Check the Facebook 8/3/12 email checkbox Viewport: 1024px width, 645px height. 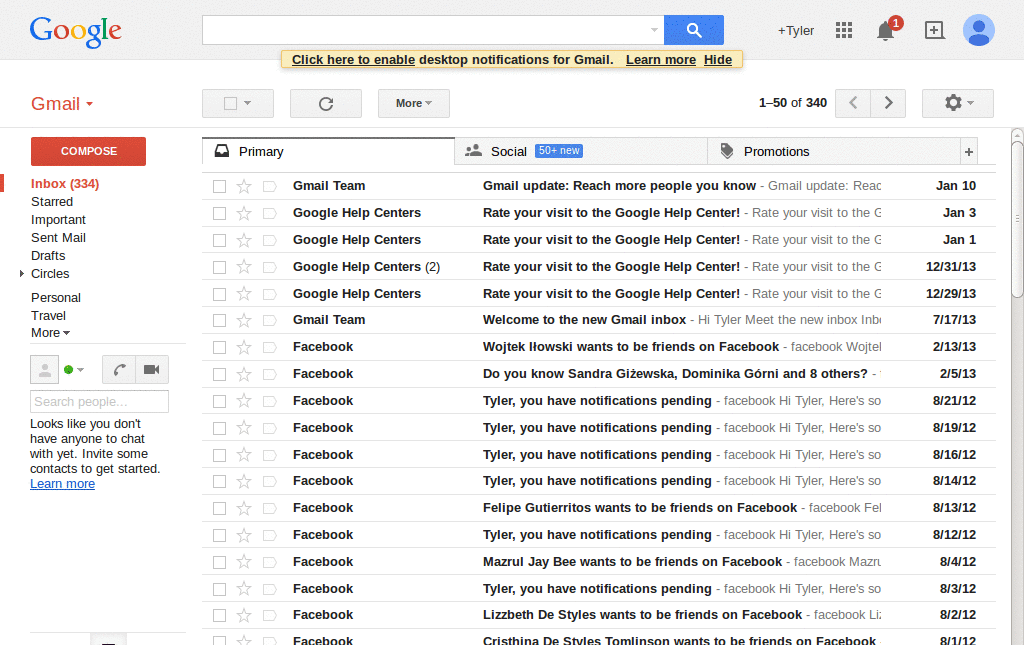[x=219, y=589]
